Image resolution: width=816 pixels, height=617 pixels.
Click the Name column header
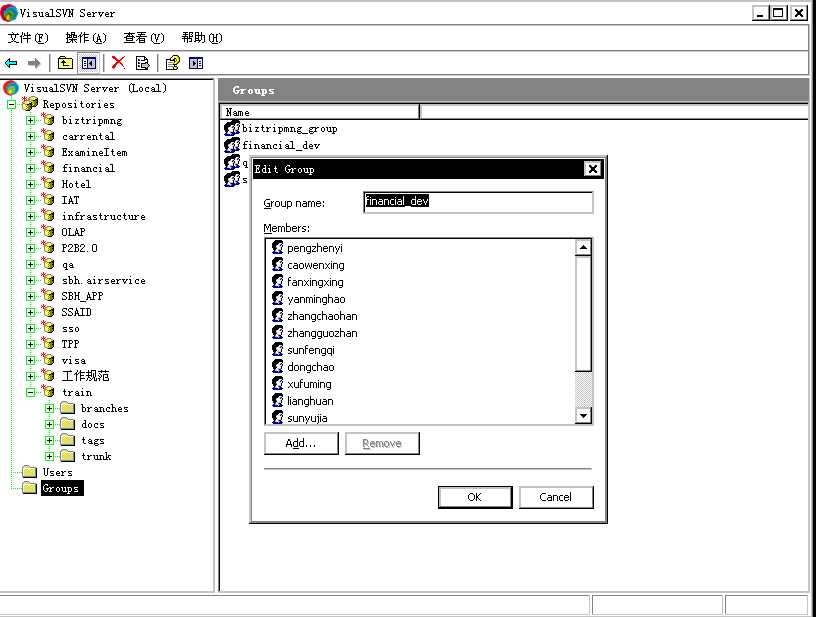coord(320,112)
